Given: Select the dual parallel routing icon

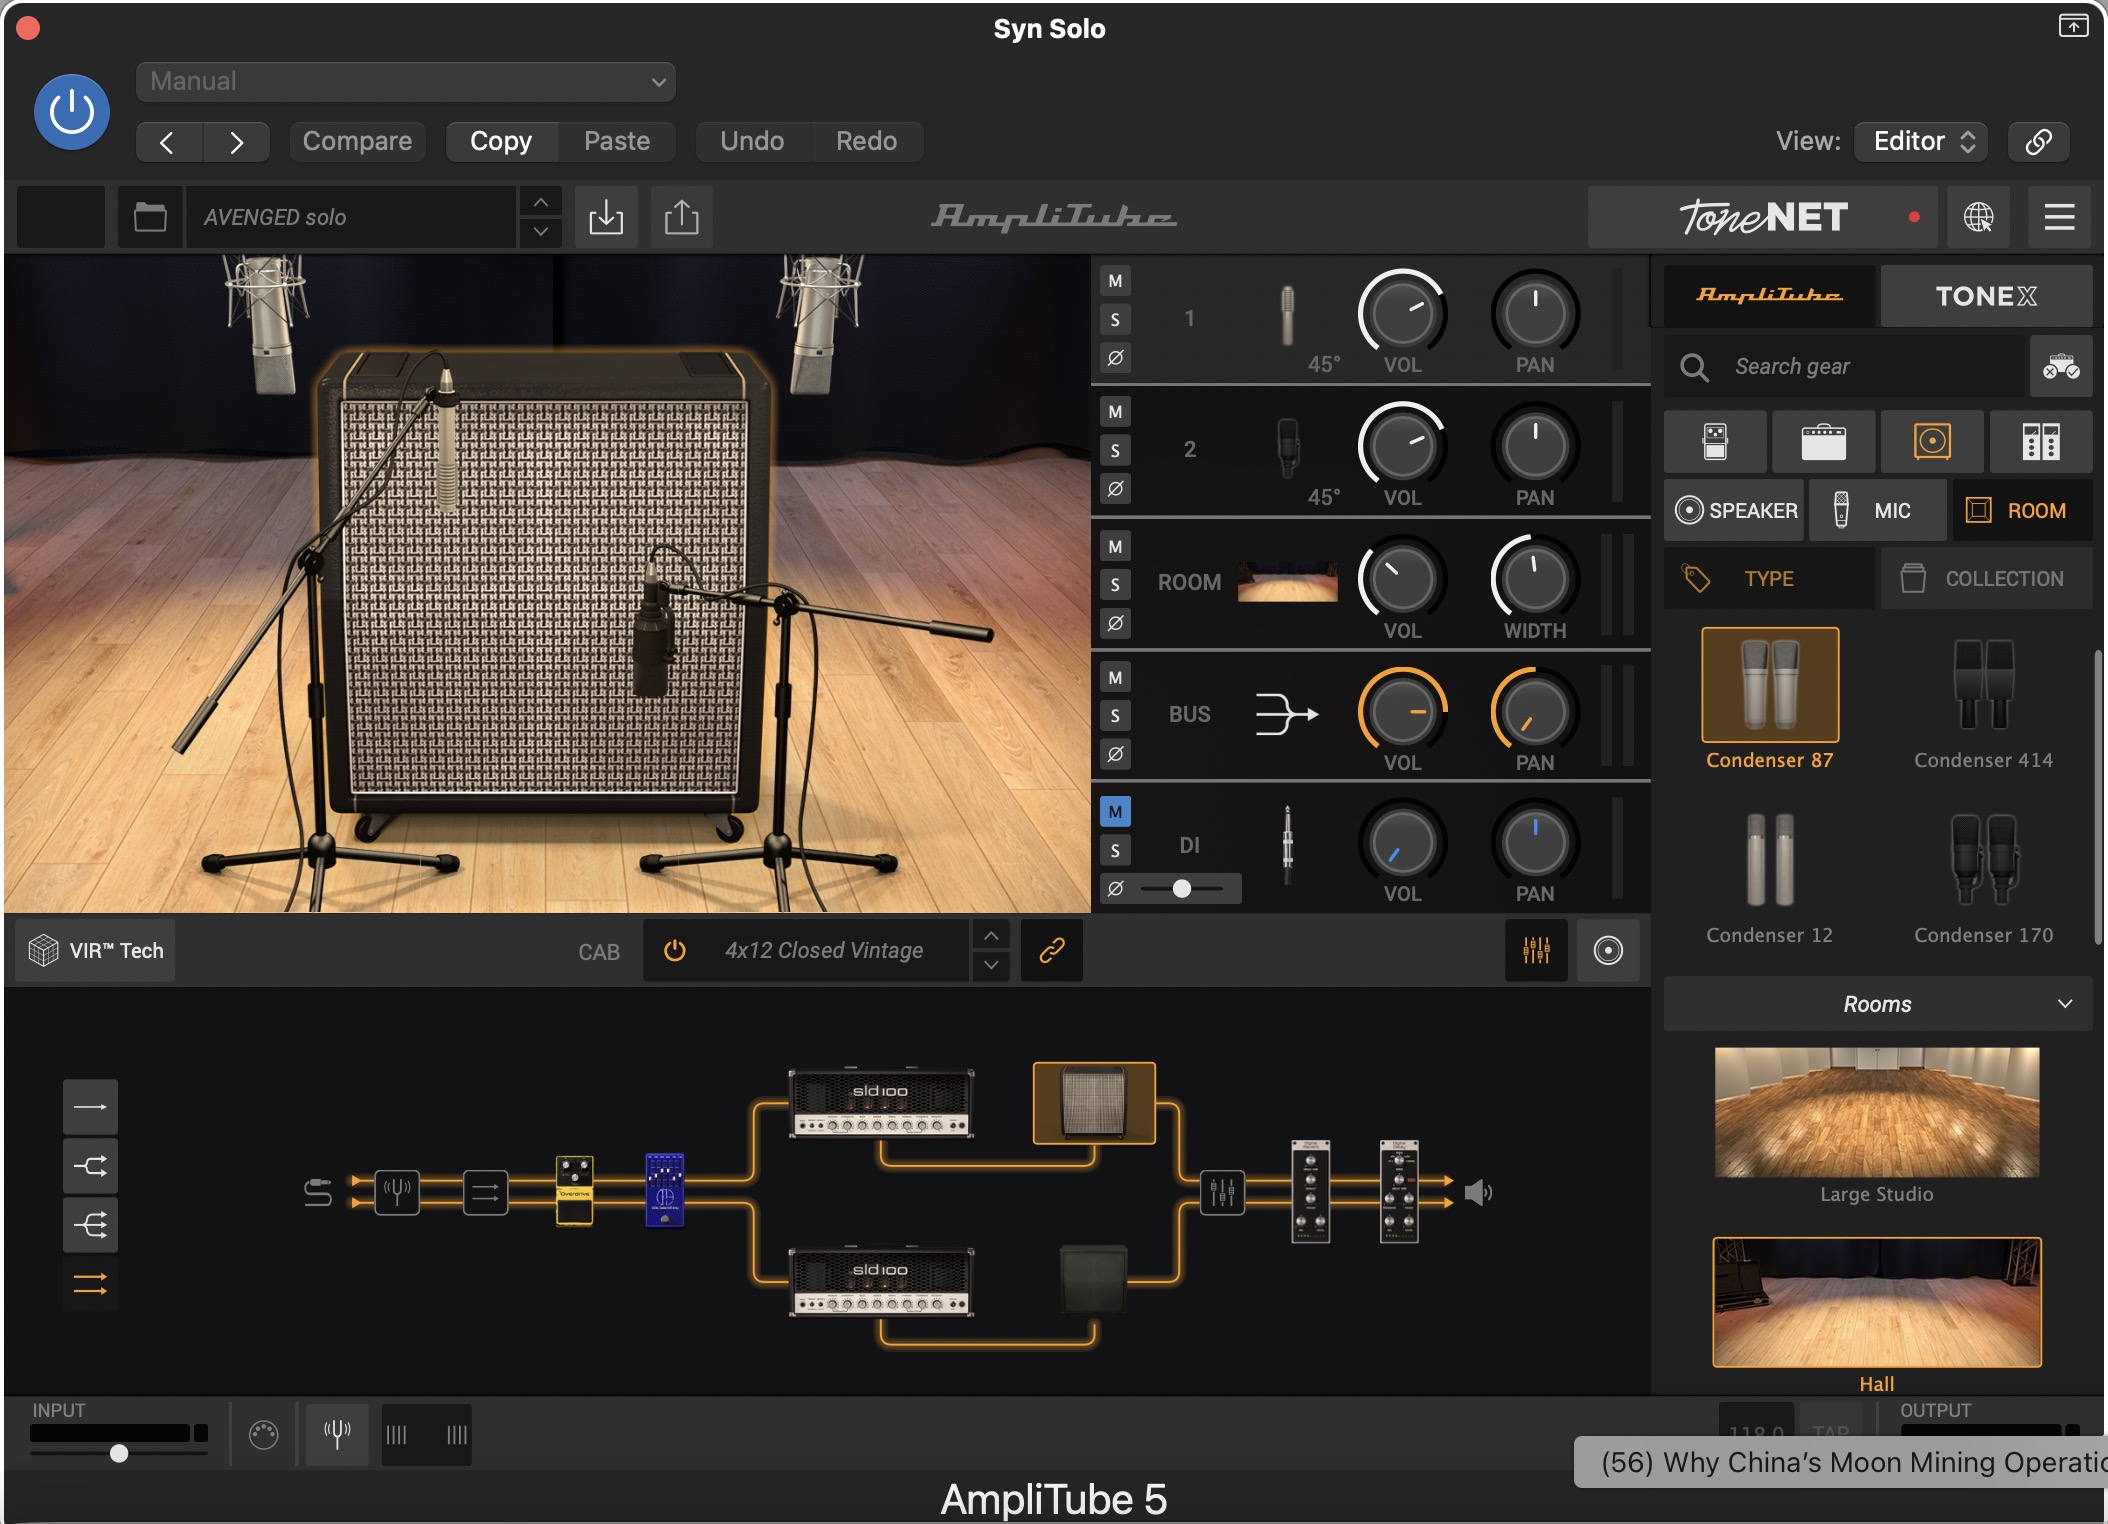Looking at the screenshot, I should (x=90, y=1284).
